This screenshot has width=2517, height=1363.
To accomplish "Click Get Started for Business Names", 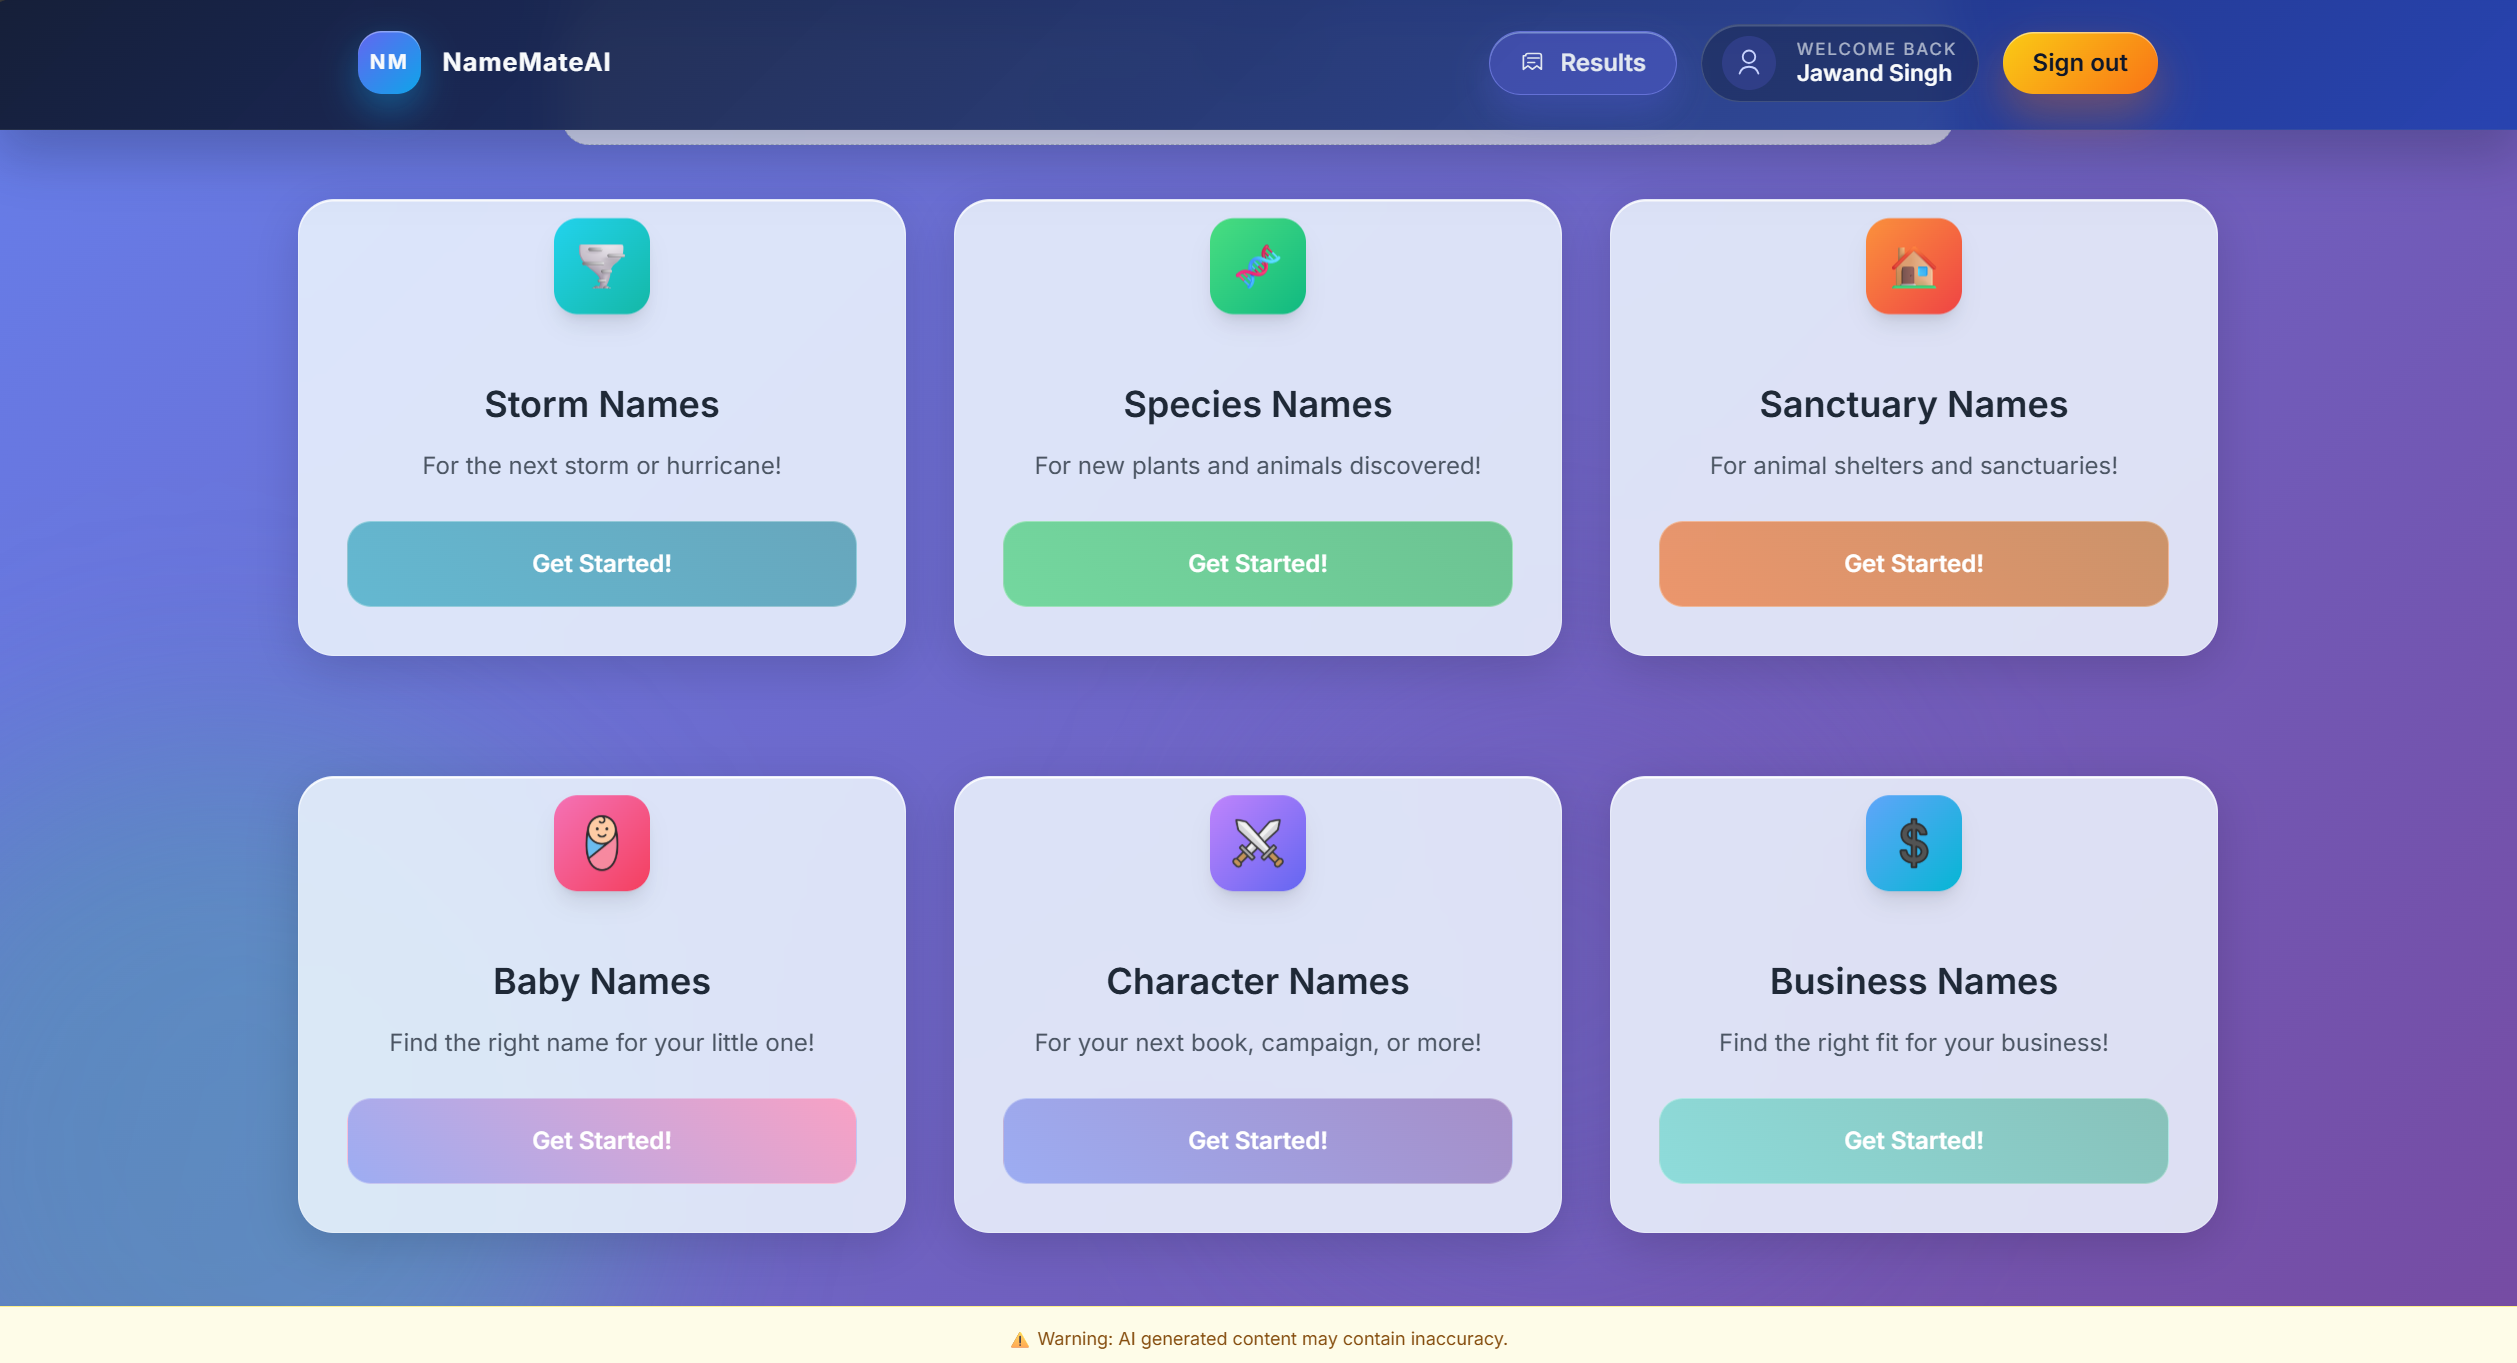I will [1913, 1141].
